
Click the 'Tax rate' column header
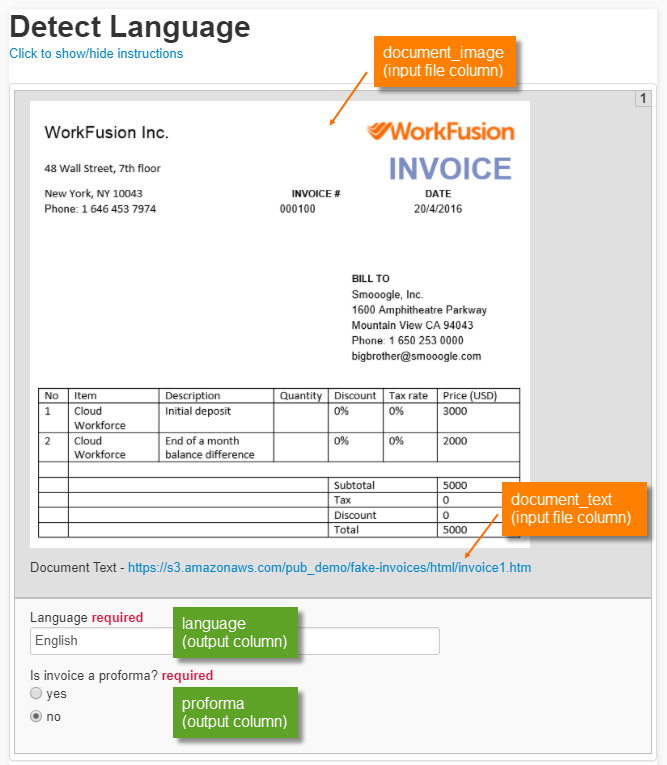(x=408, y=396)
